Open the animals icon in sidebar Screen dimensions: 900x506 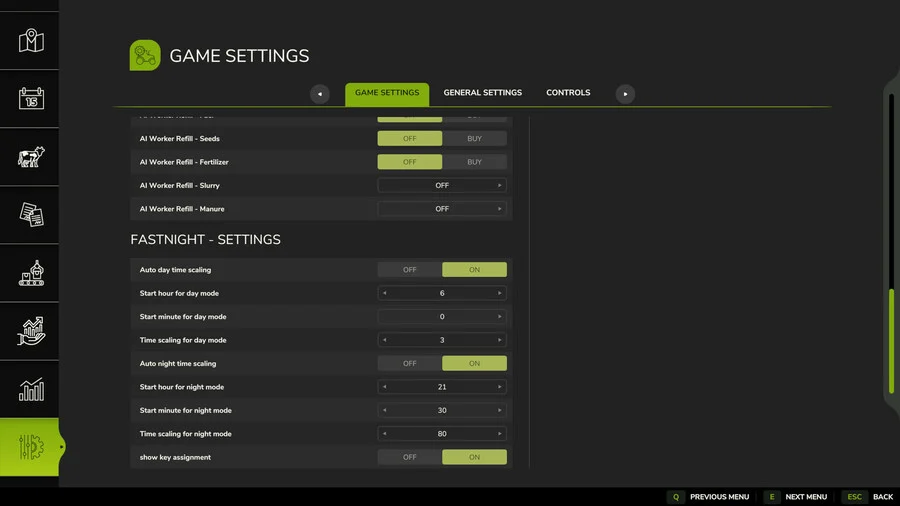tap(32, 157)
